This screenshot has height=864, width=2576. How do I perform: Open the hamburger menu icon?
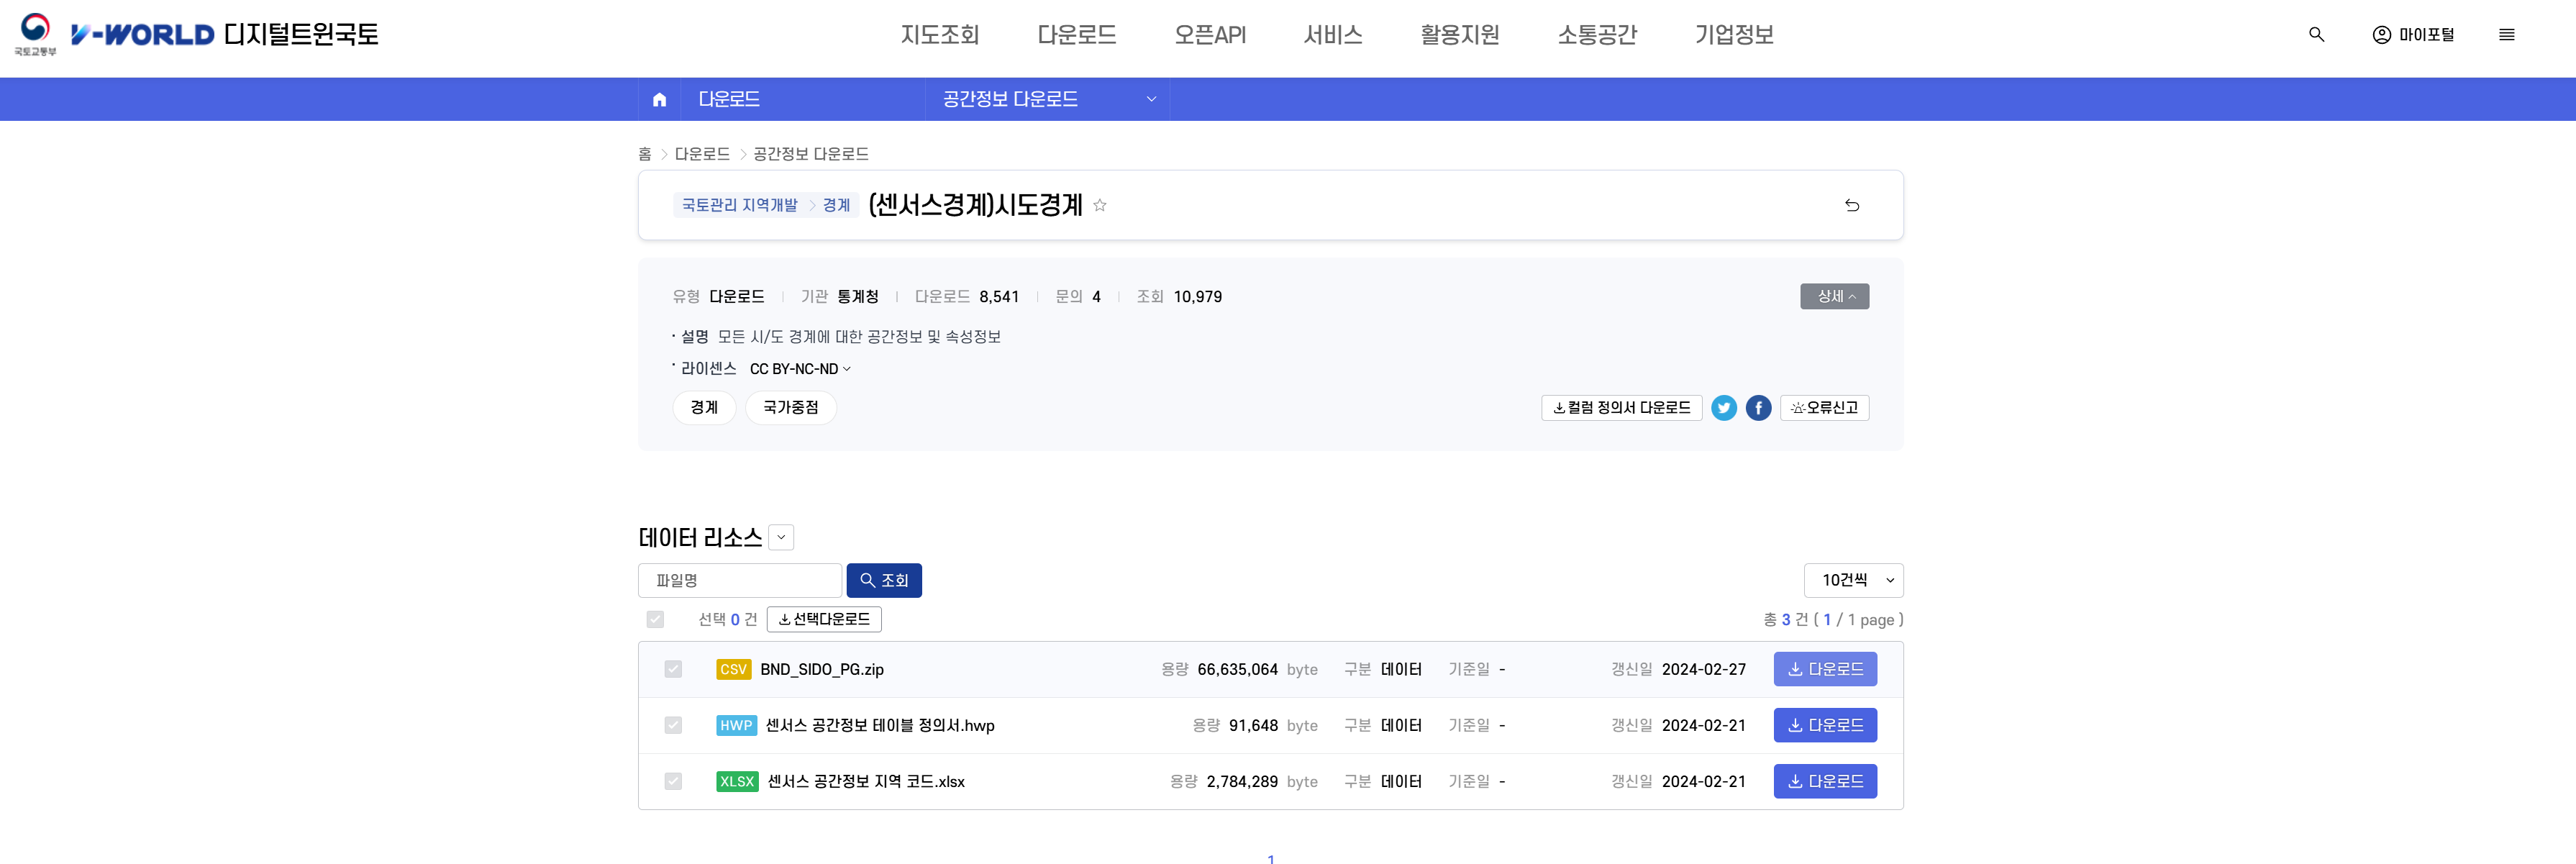pyautogui.click(x=2506, y=35)
